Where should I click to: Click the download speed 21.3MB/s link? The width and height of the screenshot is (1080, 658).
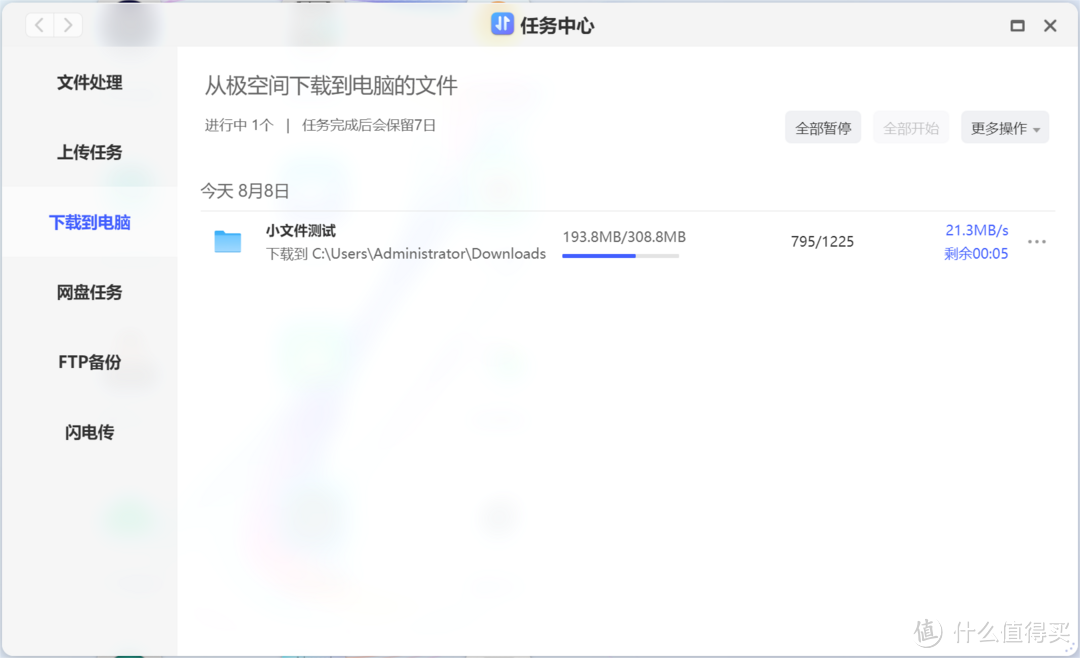(x=976, y=229)
